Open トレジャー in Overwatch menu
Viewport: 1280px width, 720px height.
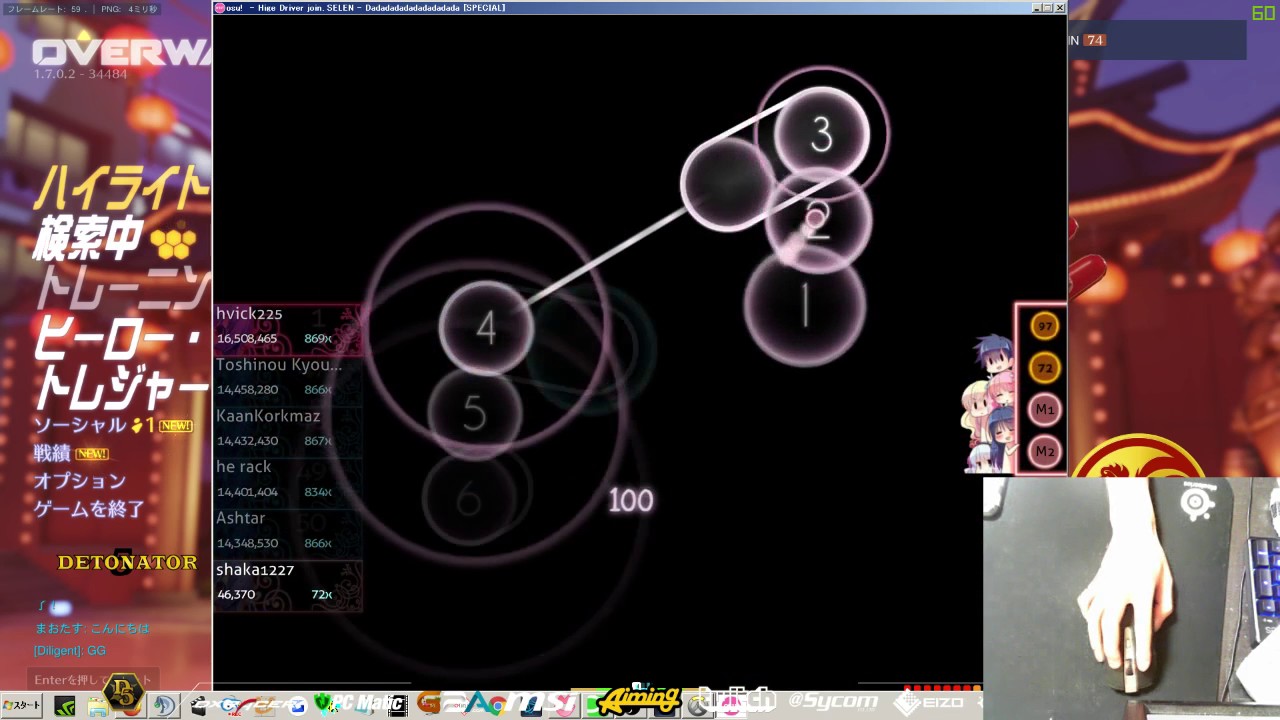coord(122,387)
